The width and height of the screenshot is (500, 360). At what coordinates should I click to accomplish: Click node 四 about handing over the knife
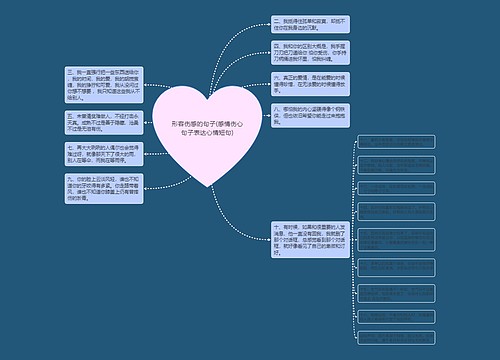point(310,53)
